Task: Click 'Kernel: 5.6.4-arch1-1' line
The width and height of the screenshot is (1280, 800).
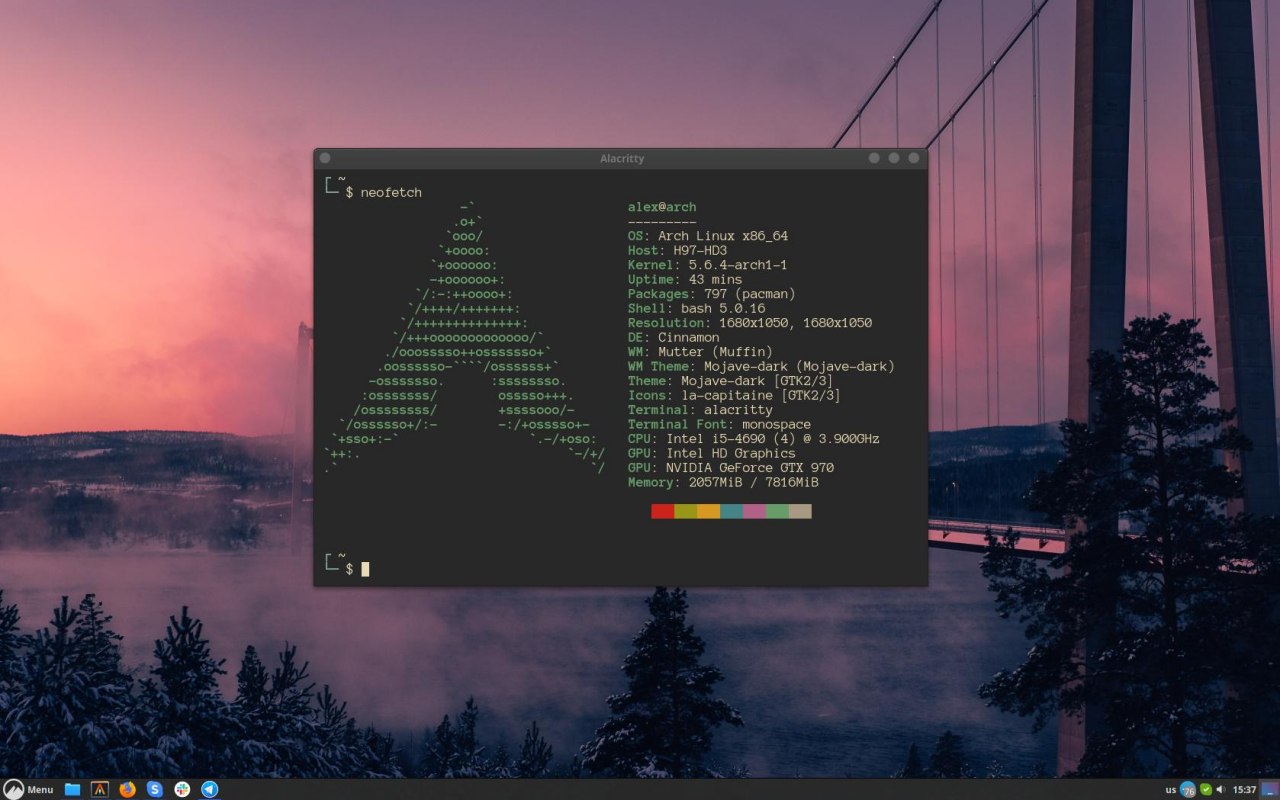Action: tap(708, 265)
